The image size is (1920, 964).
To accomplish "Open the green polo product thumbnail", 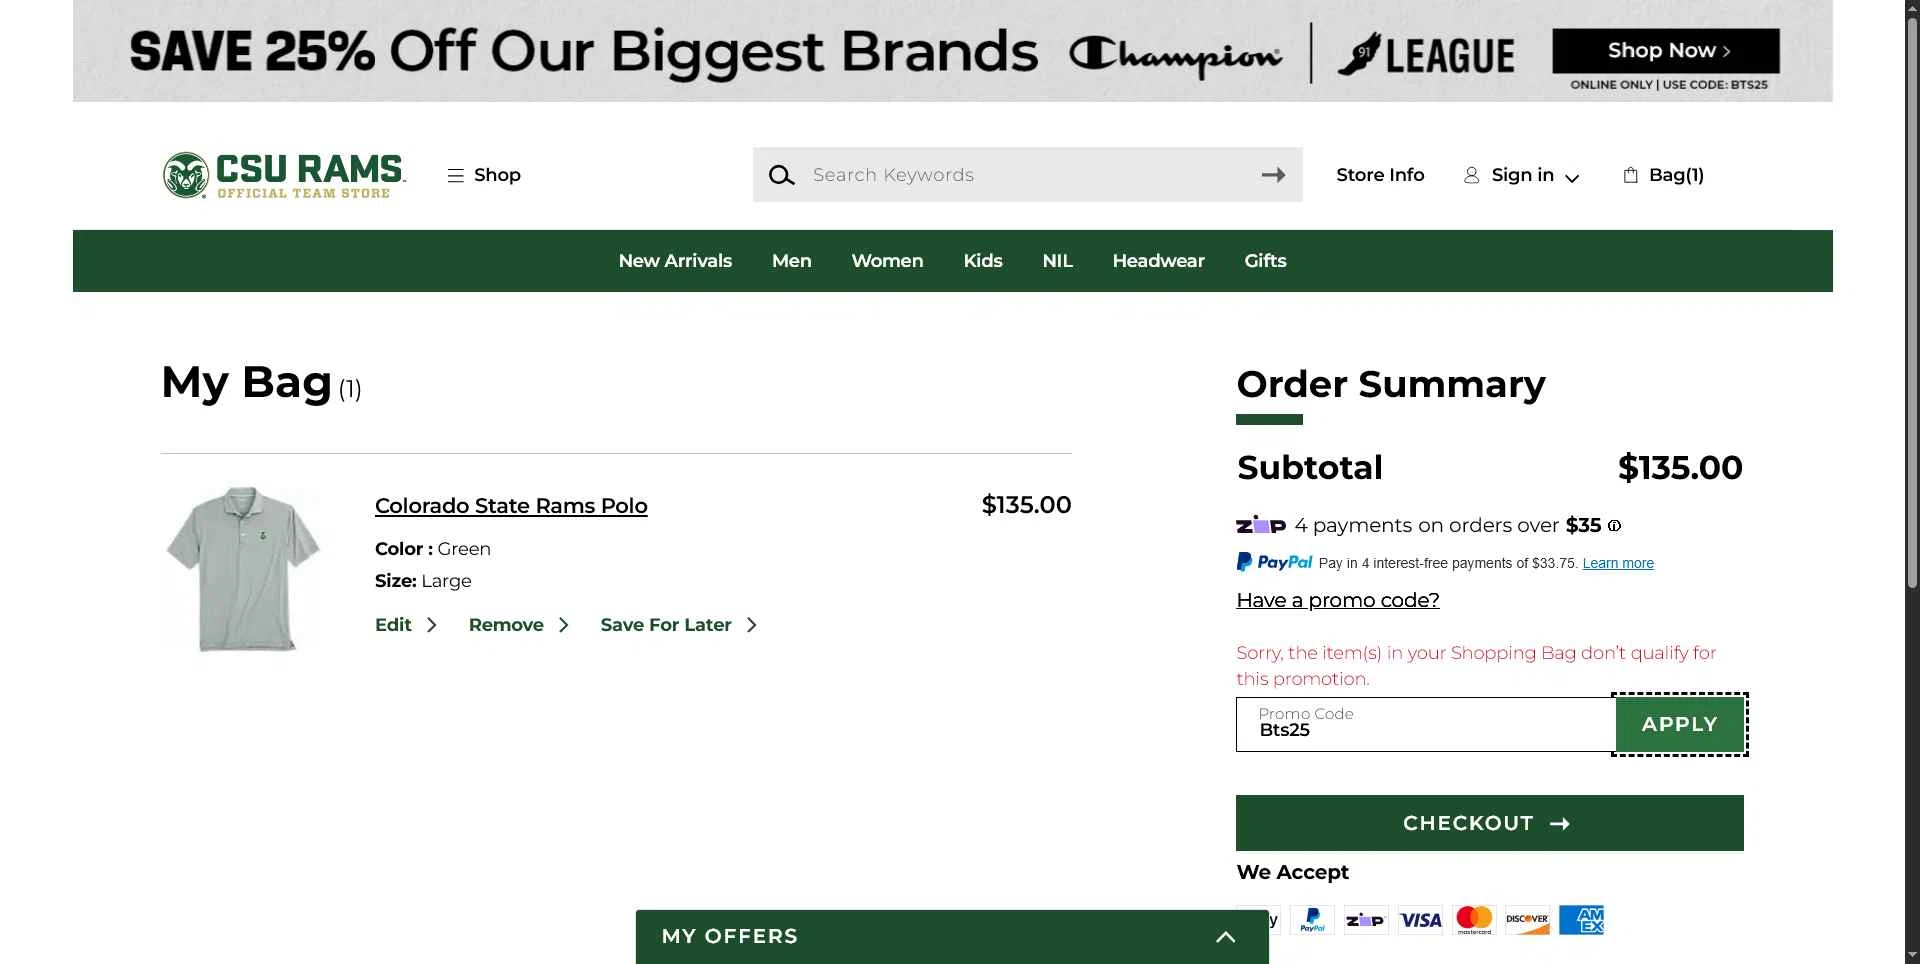I will click(x=243, y=569).
